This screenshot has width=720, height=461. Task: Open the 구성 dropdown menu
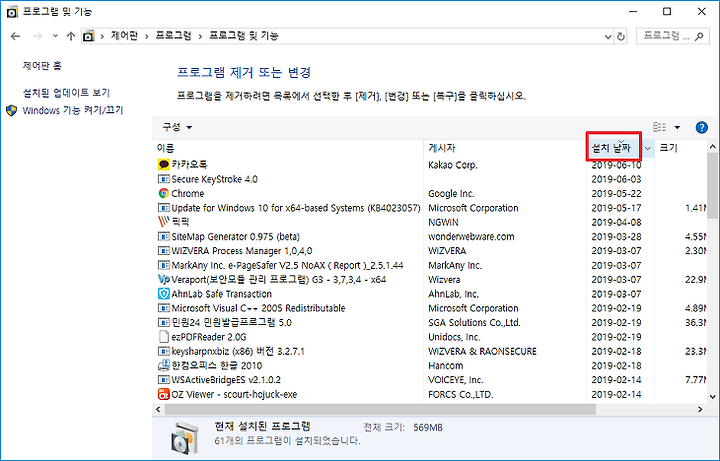177,127
